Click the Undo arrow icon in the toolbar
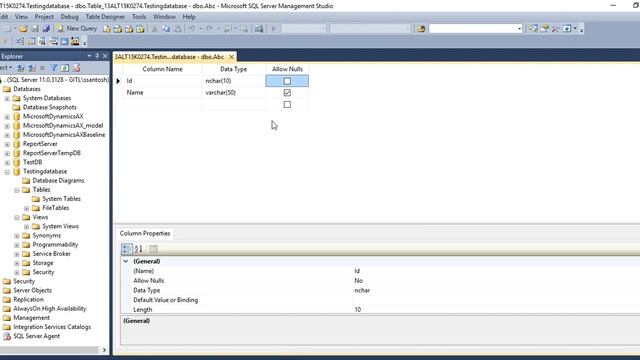 pos(191,29)
